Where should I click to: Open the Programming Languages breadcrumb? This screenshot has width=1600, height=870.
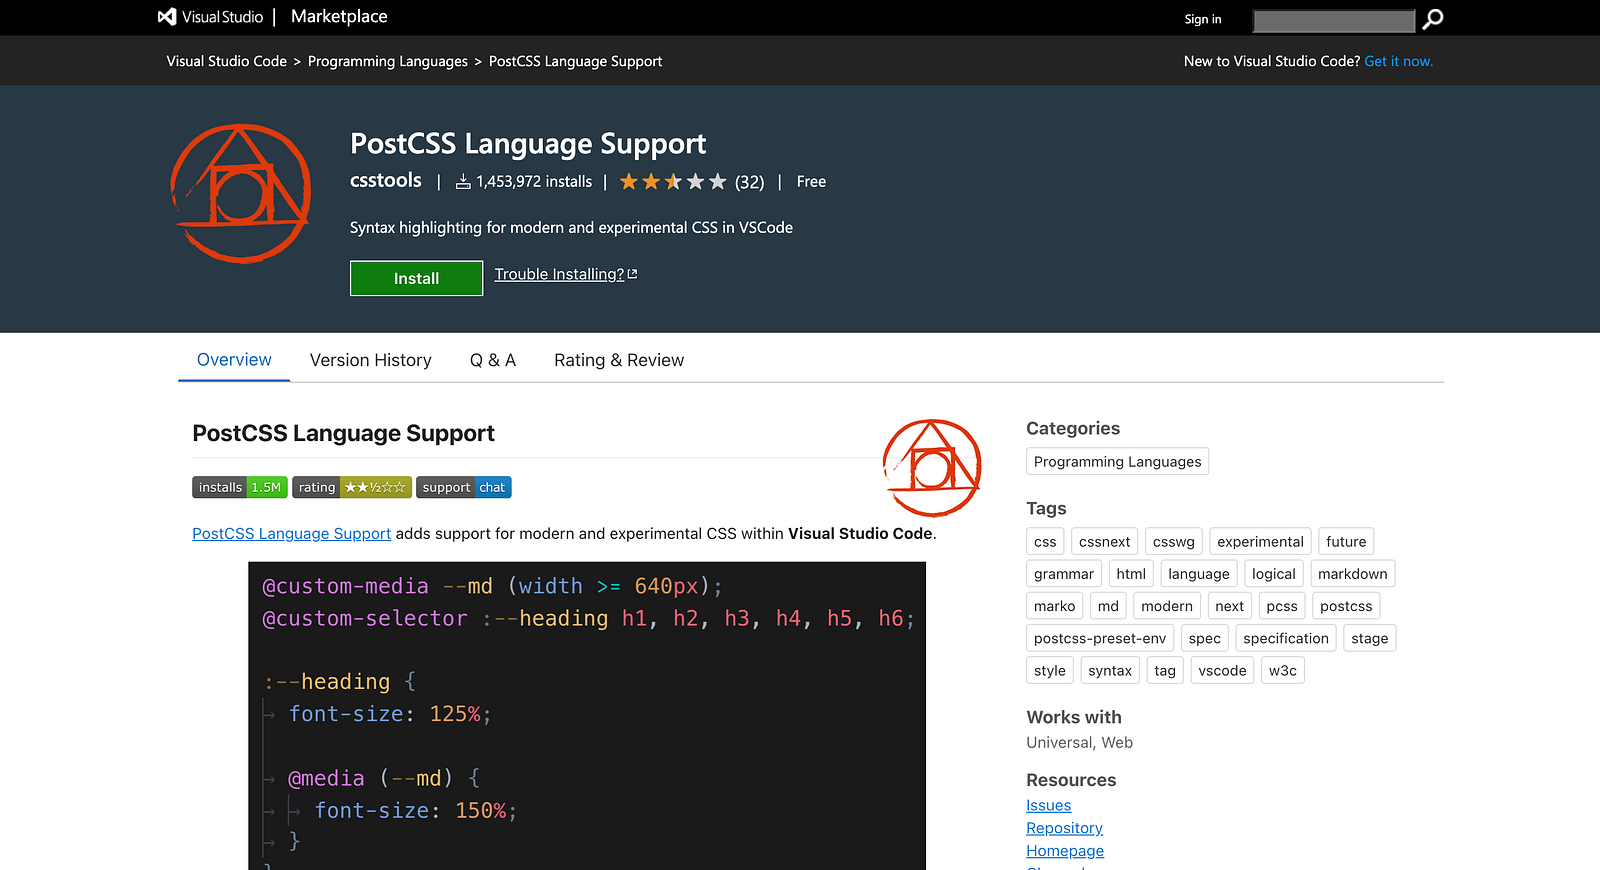coord(388,61)
